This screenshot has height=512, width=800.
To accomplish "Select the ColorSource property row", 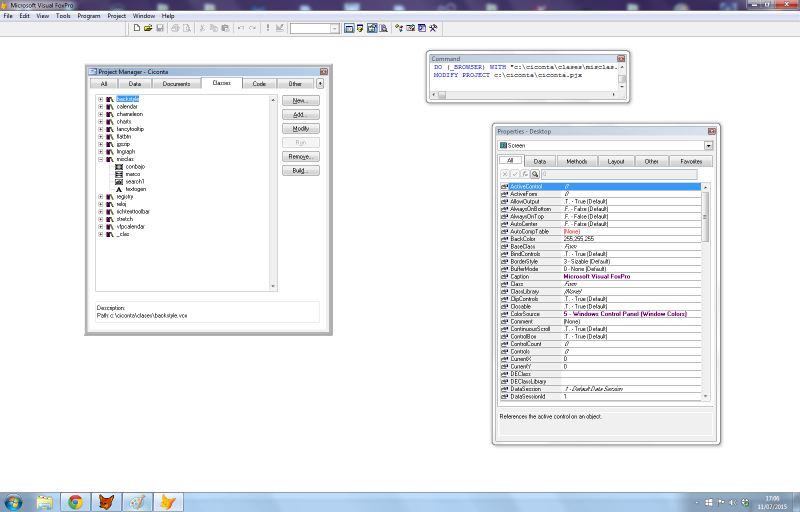I will (x=600, y=314).
